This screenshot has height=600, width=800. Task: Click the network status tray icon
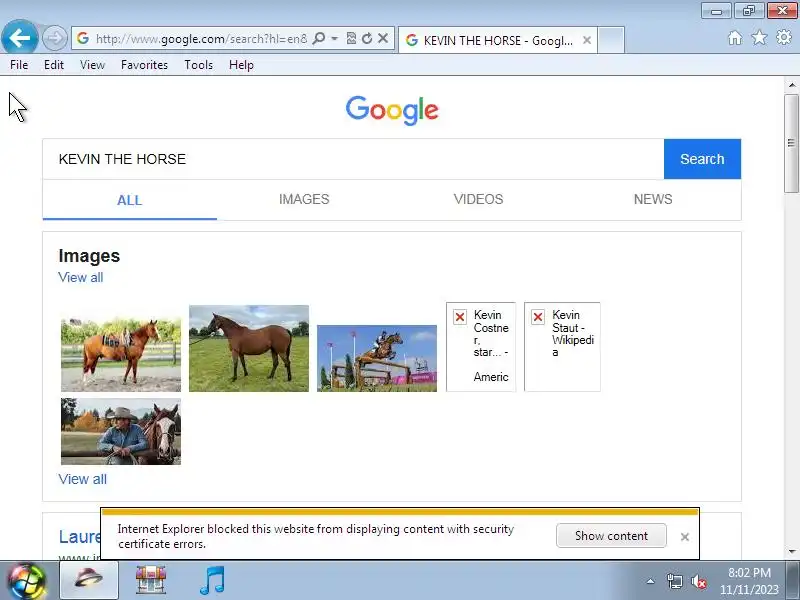coord(674,581)
